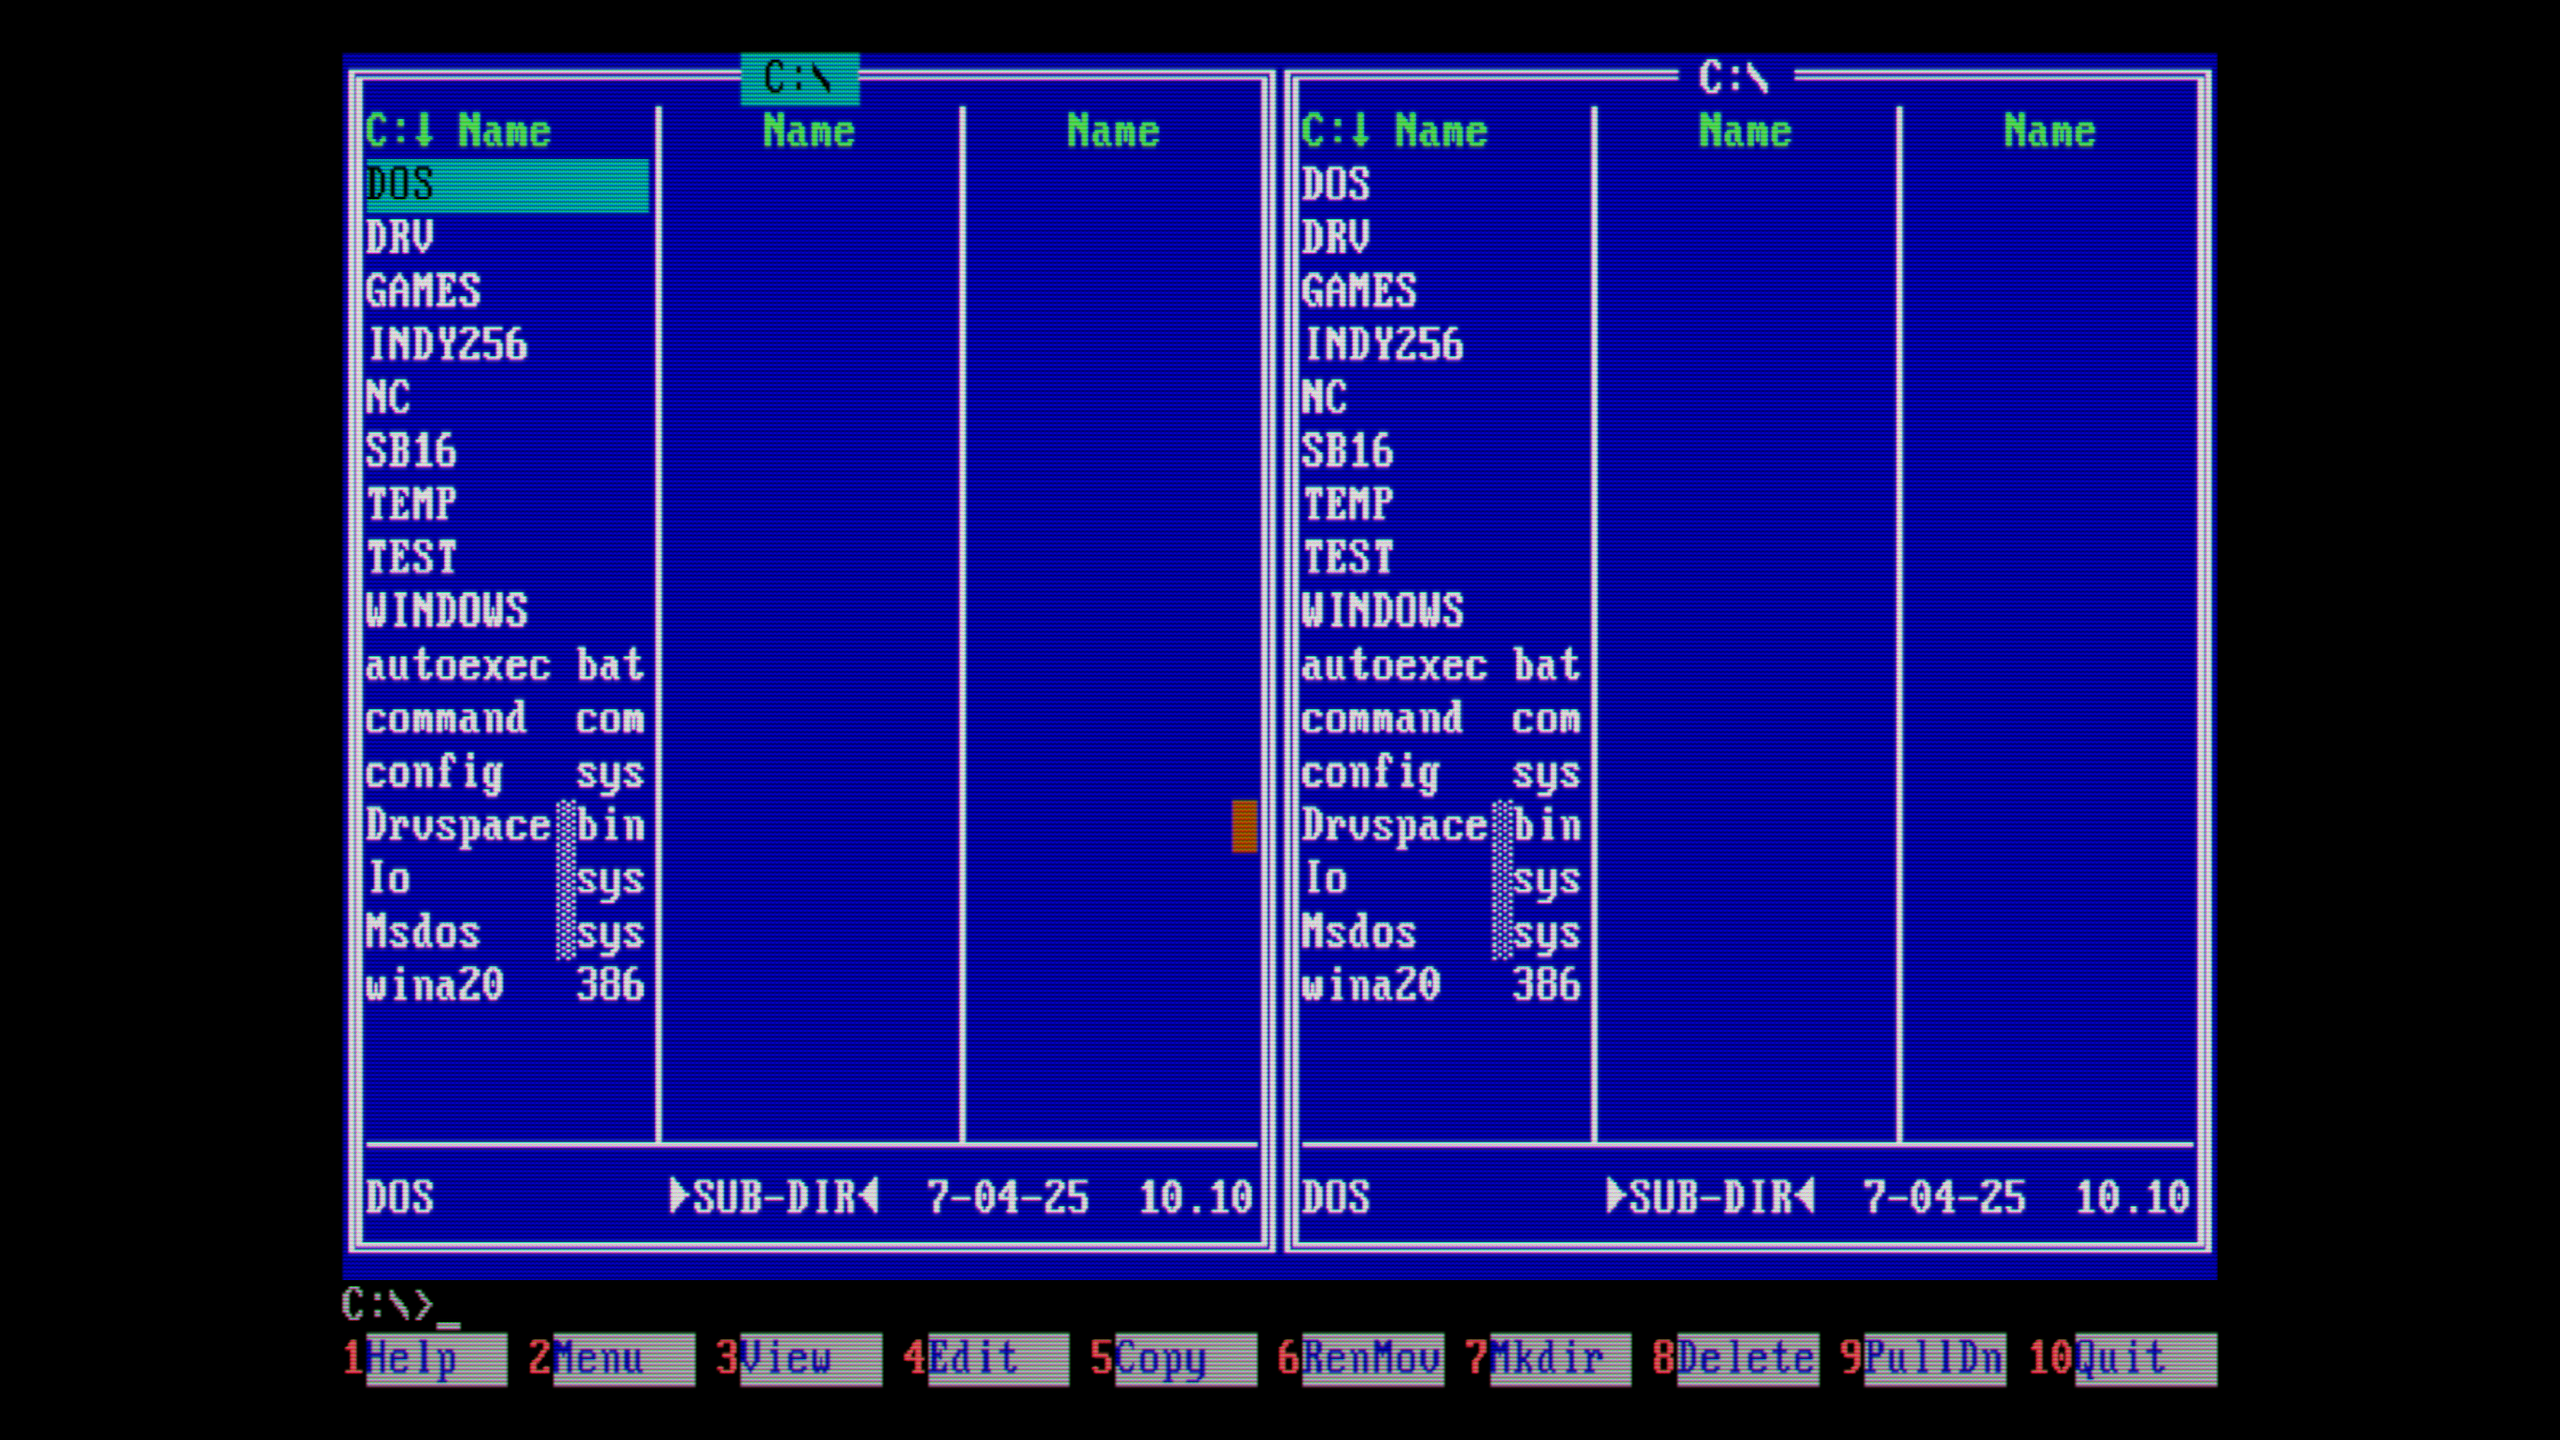Click the right panel's first-column Name header

point(1441,131)
